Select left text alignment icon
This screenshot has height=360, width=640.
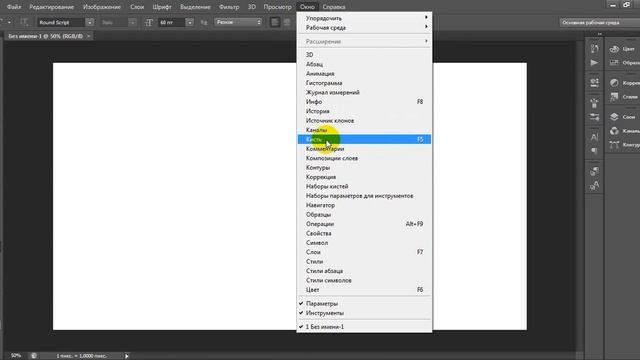(x=275, y=22)
